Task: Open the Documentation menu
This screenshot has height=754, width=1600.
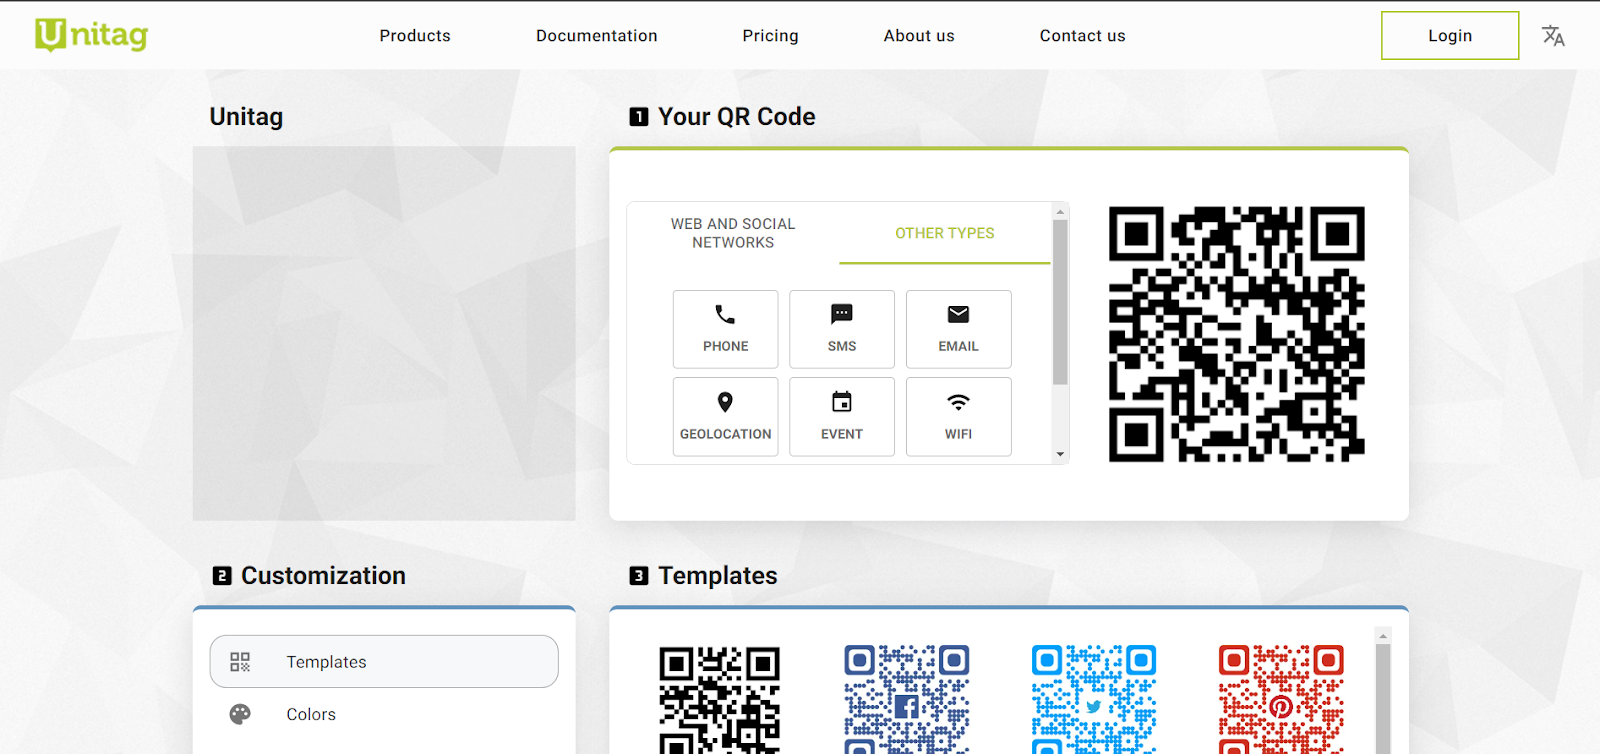Action: pos(597,36)
